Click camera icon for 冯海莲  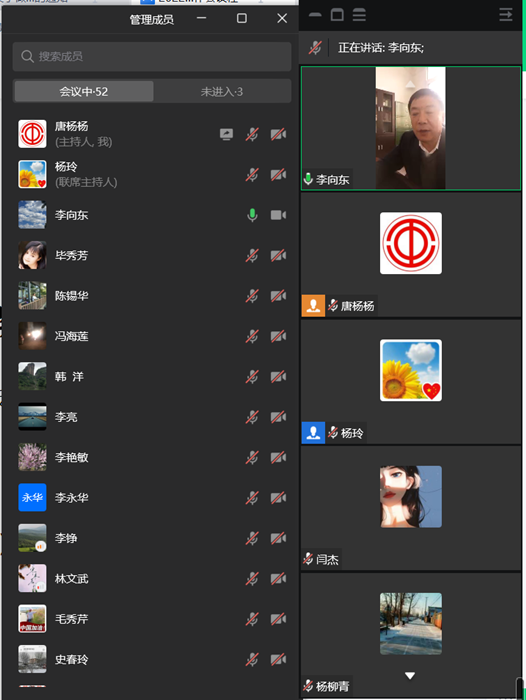(278, 336)
